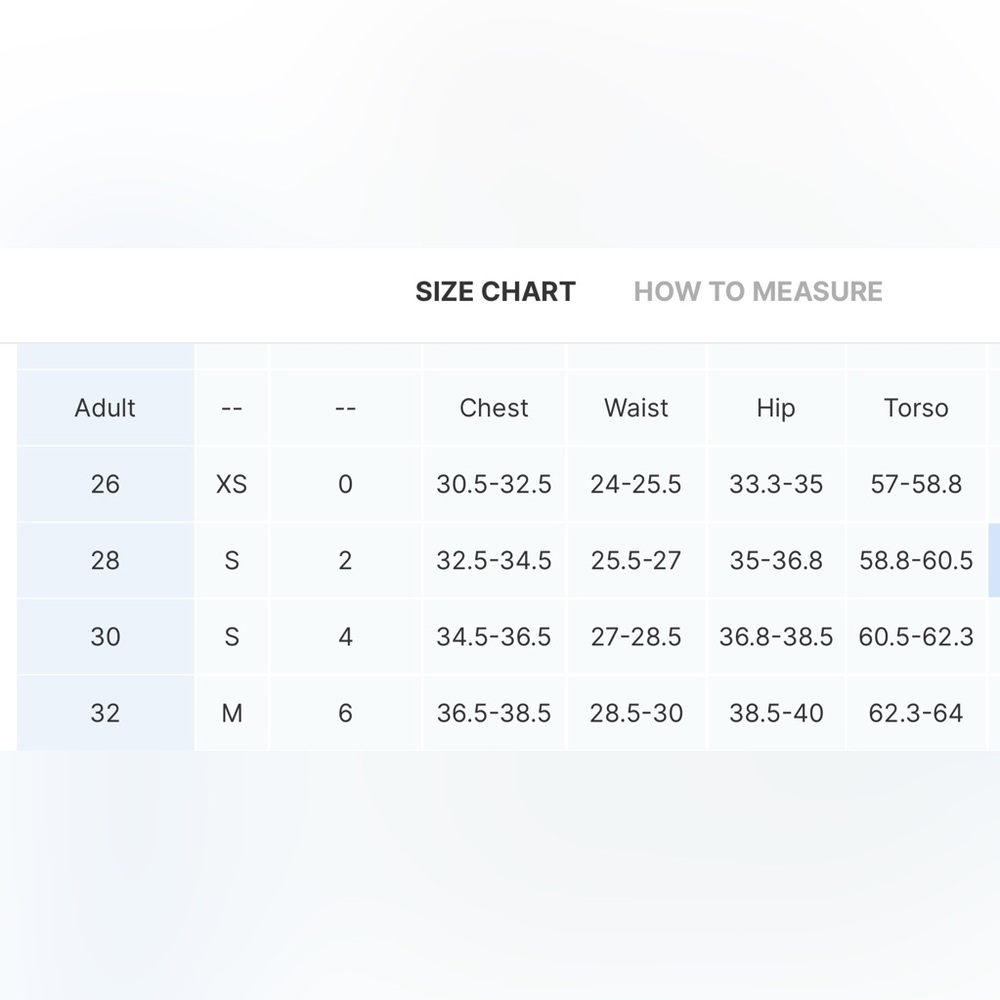Select the Hip column header
Screen dimensions: 1000x1000
(x=776, y=408)
